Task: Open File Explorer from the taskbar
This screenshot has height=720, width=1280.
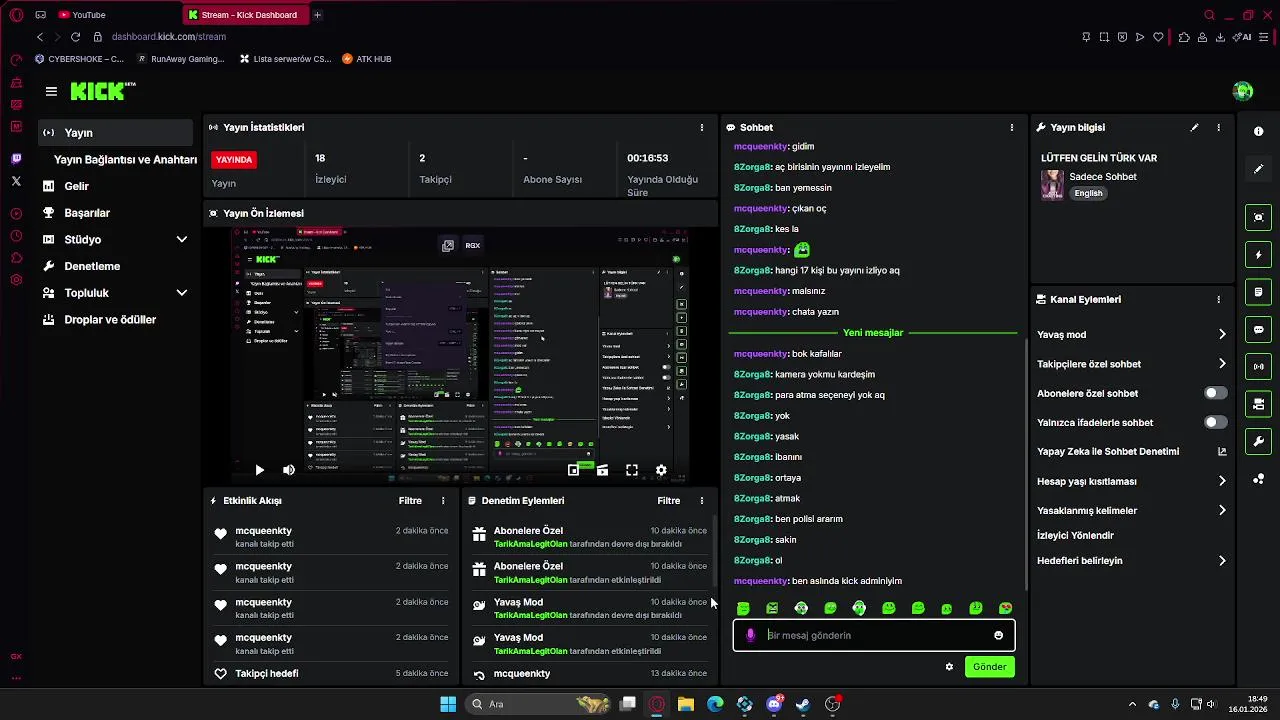Action: (686, 704)
